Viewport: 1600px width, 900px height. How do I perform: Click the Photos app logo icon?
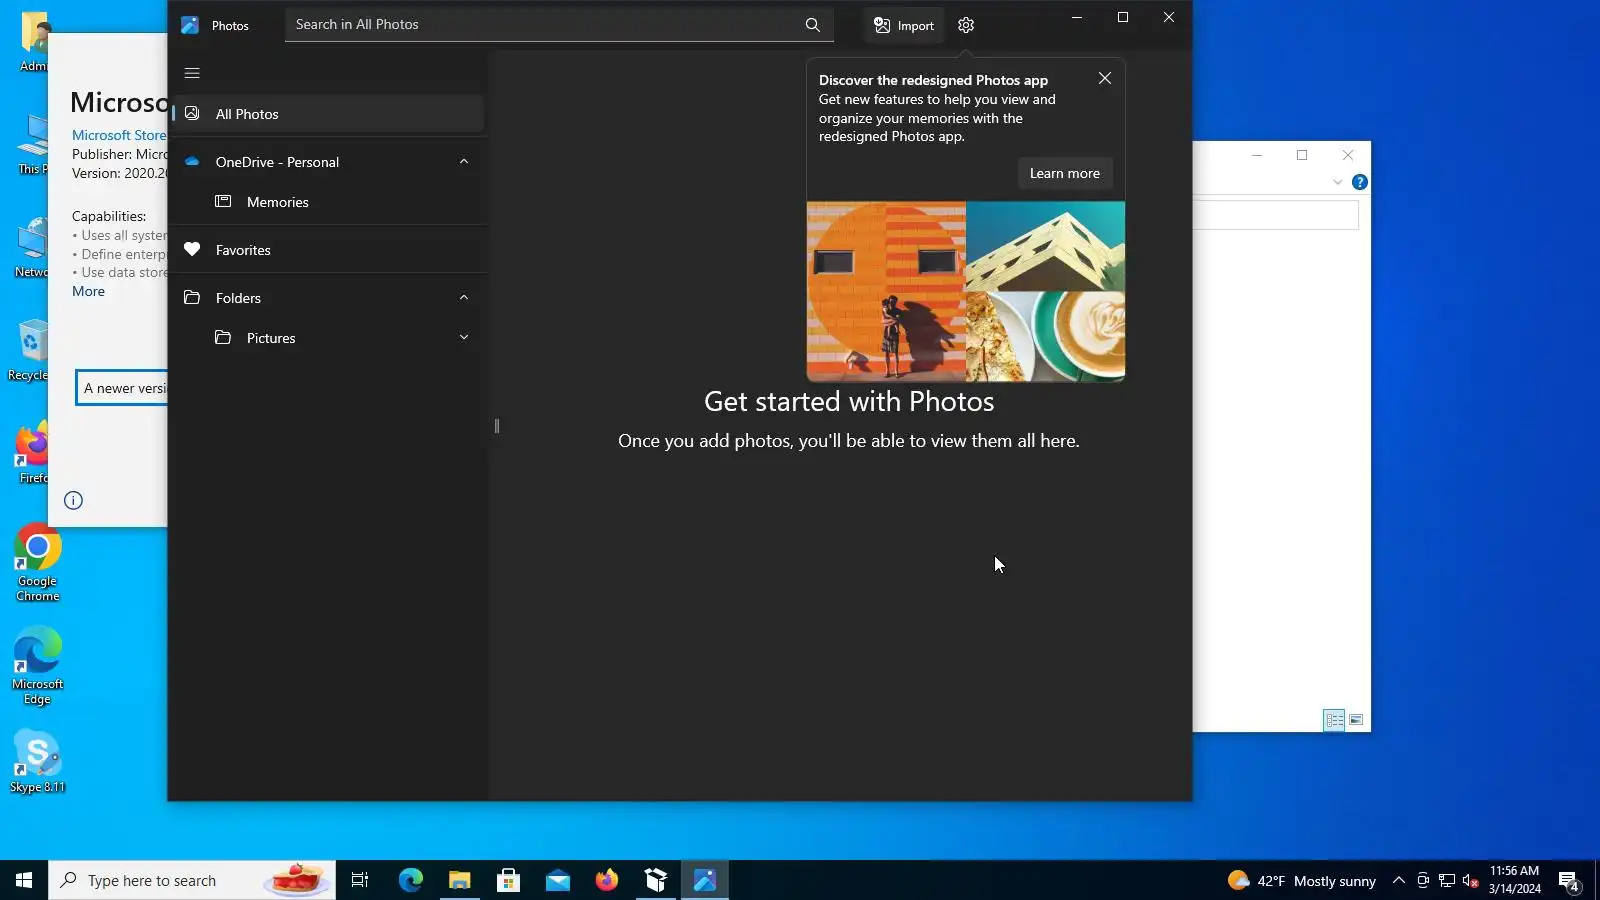coord(190,25)
